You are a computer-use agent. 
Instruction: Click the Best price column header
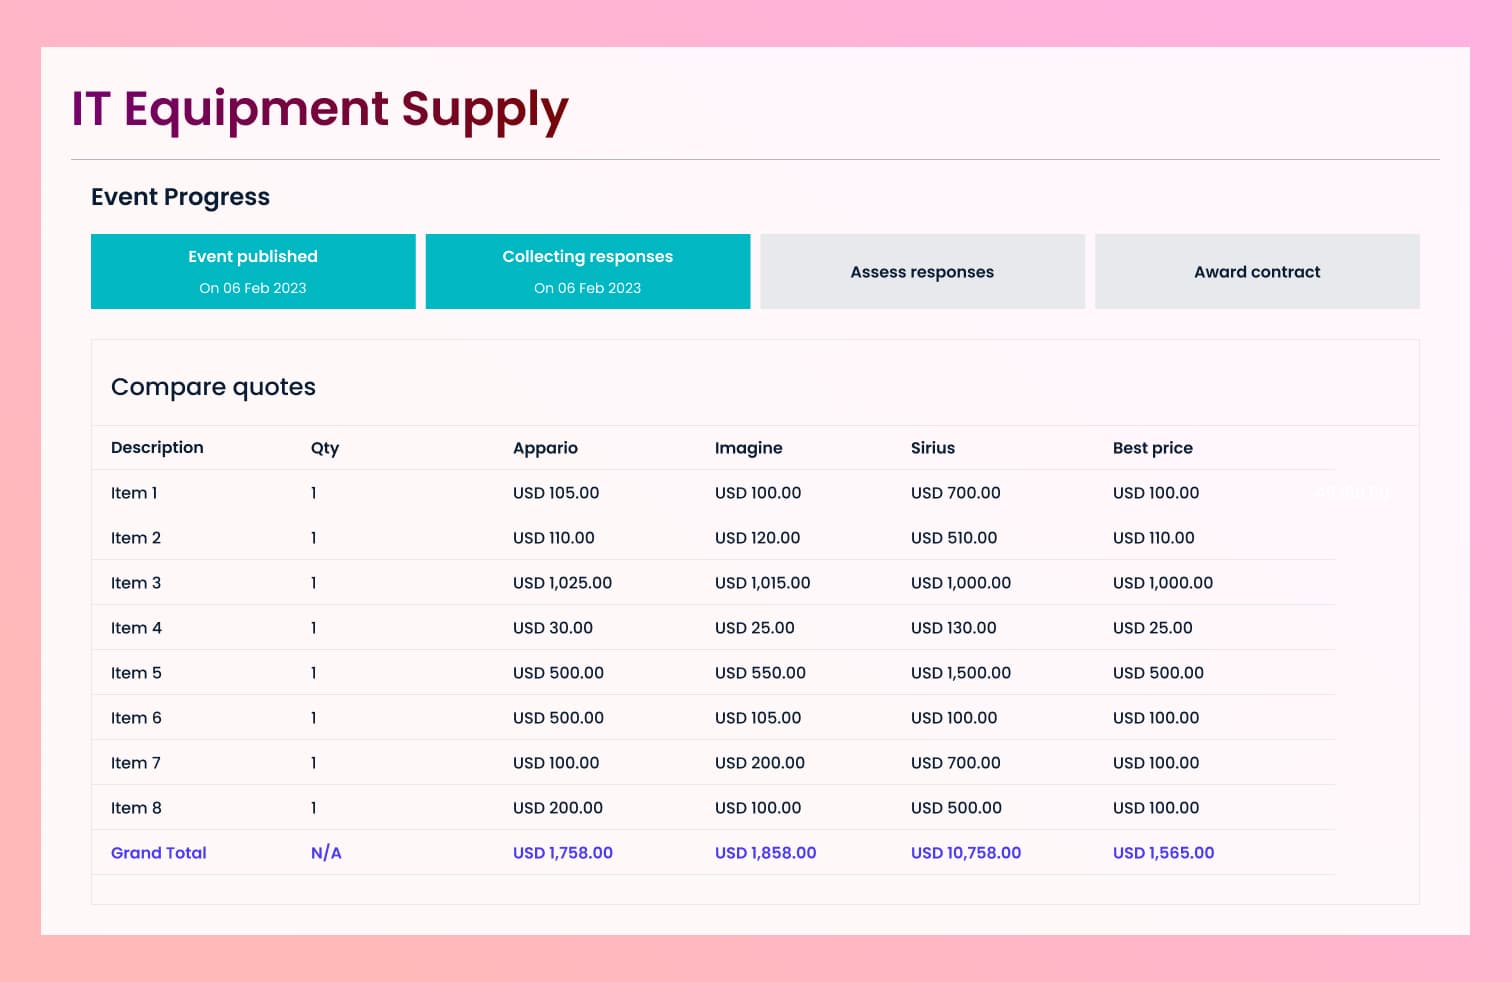click(x=1152, y=448)
